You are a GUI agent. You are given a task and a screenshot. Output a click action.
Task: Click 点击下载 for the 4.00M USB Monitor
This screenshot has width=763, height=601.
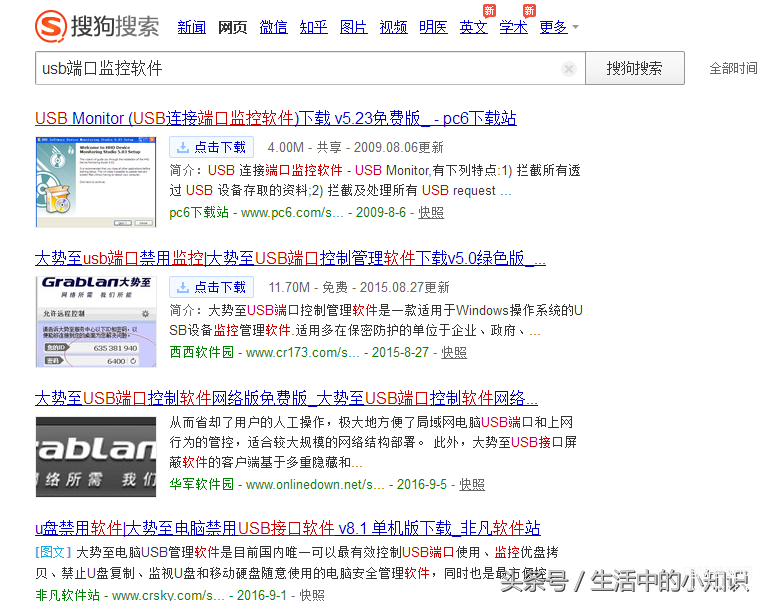tap(212, 147)
